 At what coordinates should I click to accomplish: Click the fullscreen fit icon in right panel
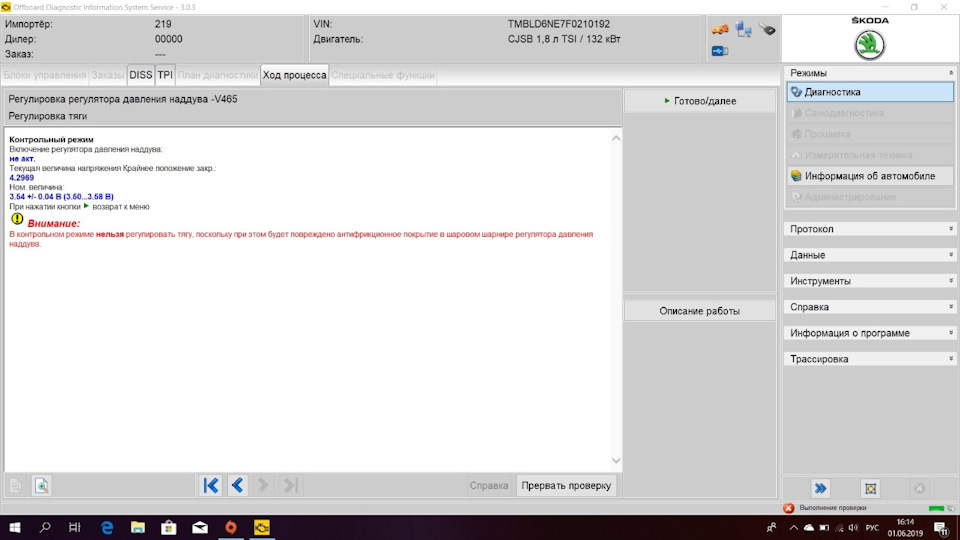click(x=870, y=488)
